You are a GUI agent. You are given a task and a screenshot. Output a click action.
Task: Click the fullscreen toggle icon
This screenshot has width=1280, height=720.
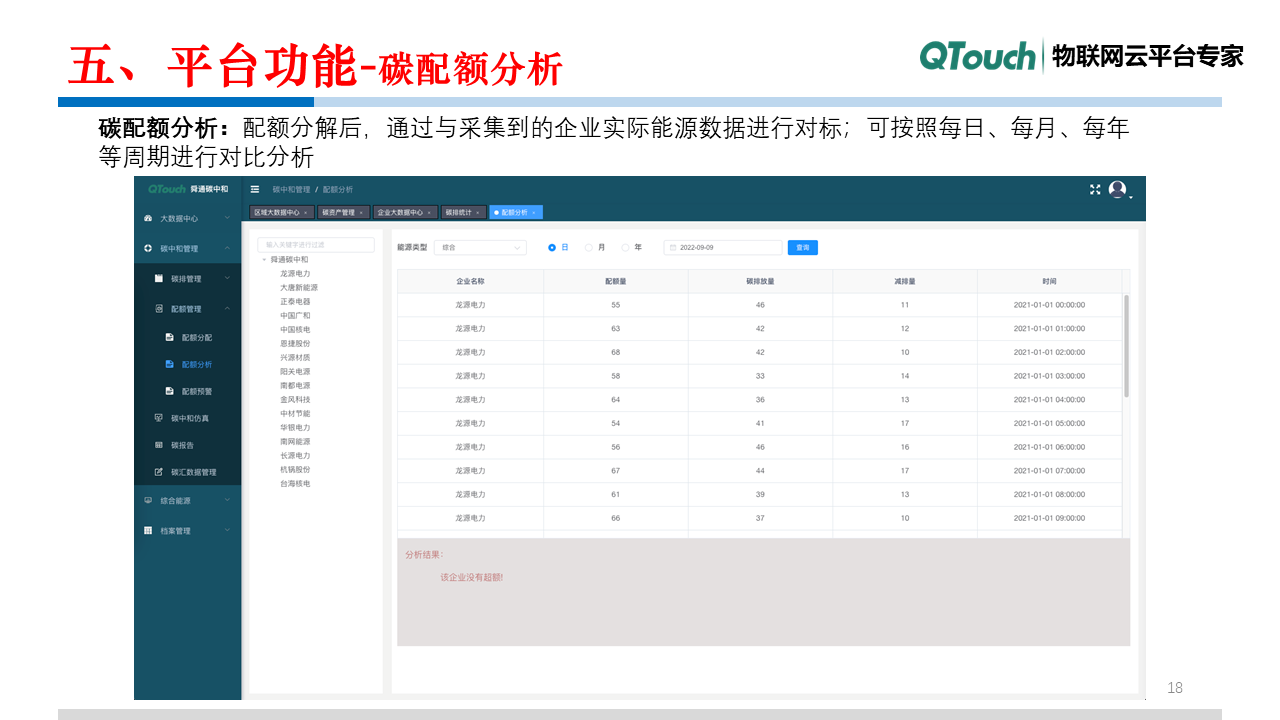(1095, 189)
